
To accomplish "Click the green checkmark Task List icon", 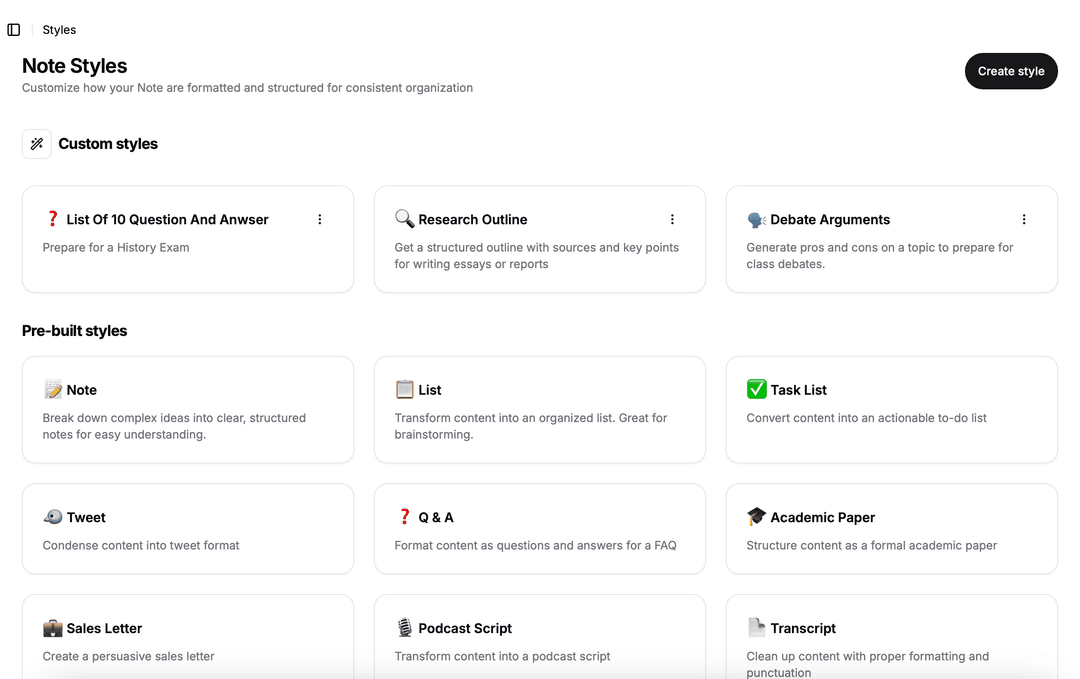I will point(756,390).
